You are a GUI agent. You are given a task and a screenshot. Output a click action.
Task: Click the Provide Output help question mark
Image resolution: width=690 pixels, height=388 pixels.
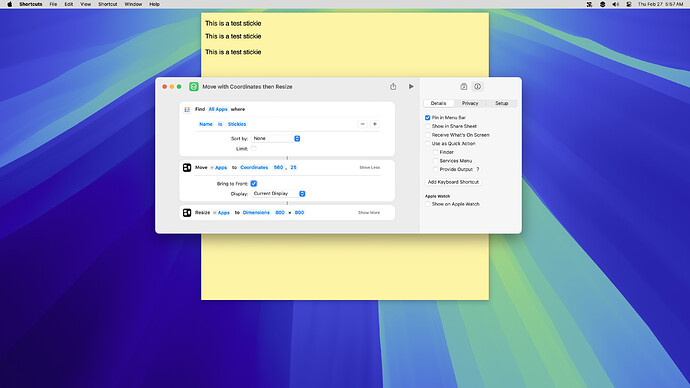coord(477,169)
